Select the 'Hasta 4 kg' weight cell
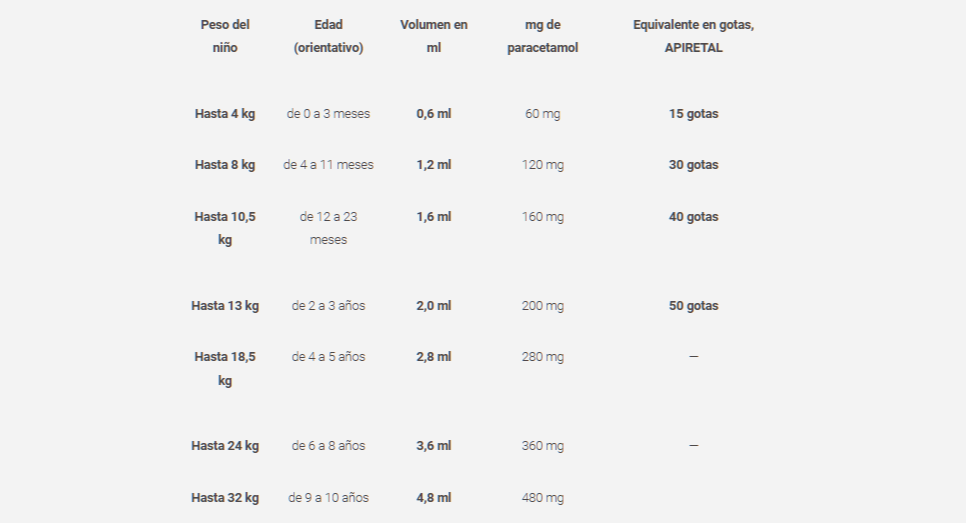 click(225, 114)
